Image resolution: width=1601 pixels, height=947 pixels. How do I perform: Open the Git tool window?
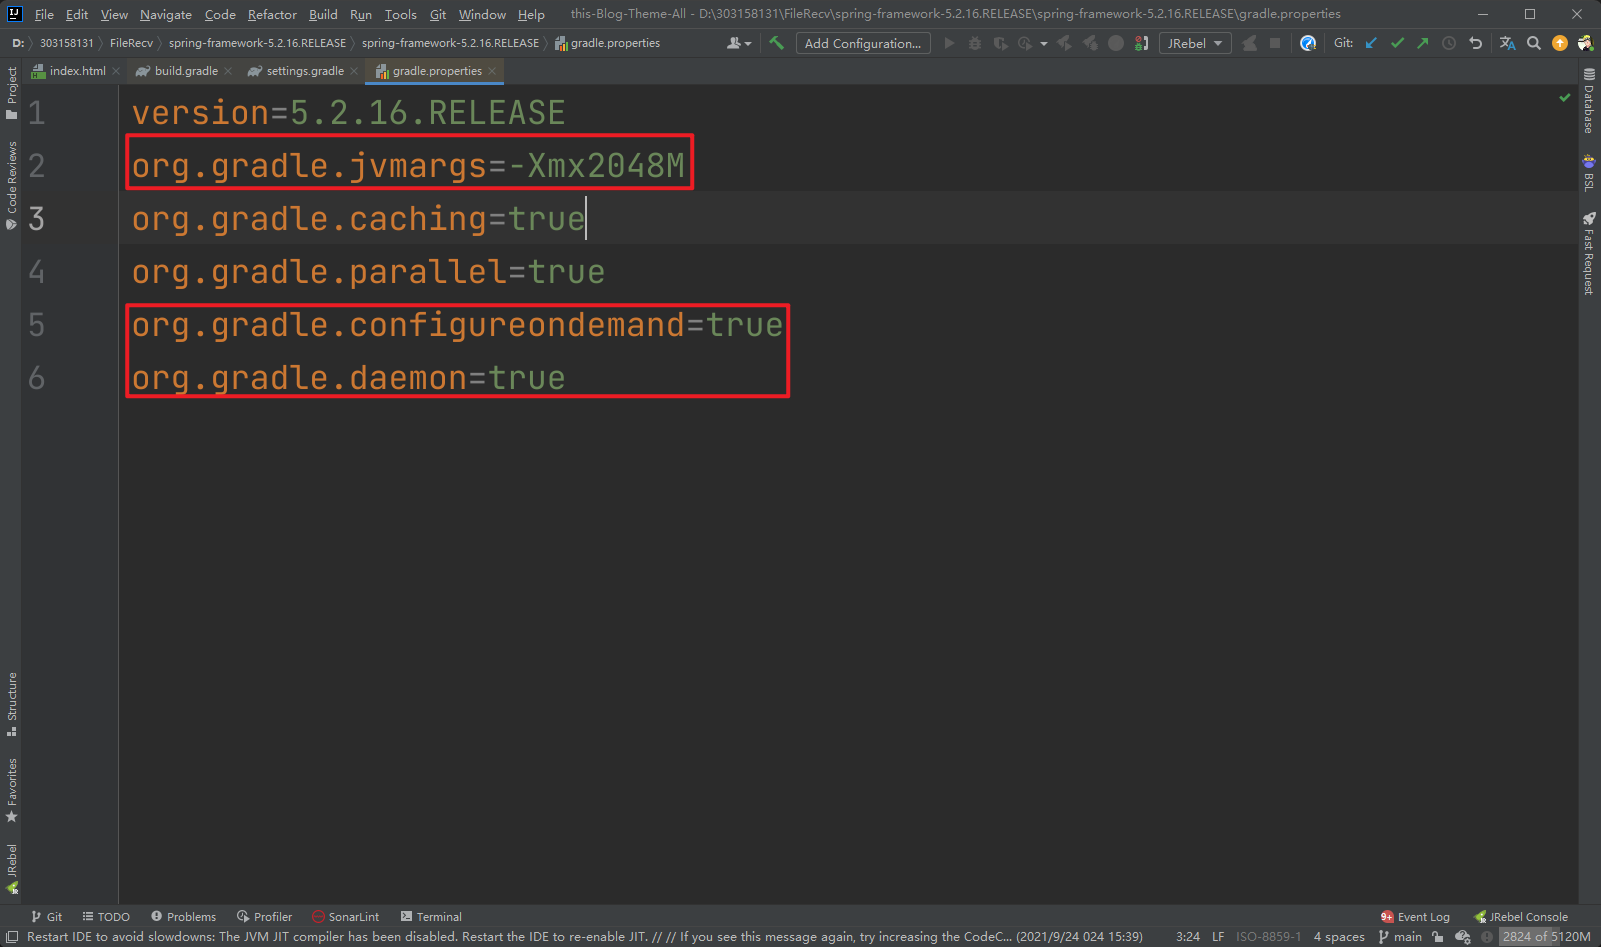46,917
